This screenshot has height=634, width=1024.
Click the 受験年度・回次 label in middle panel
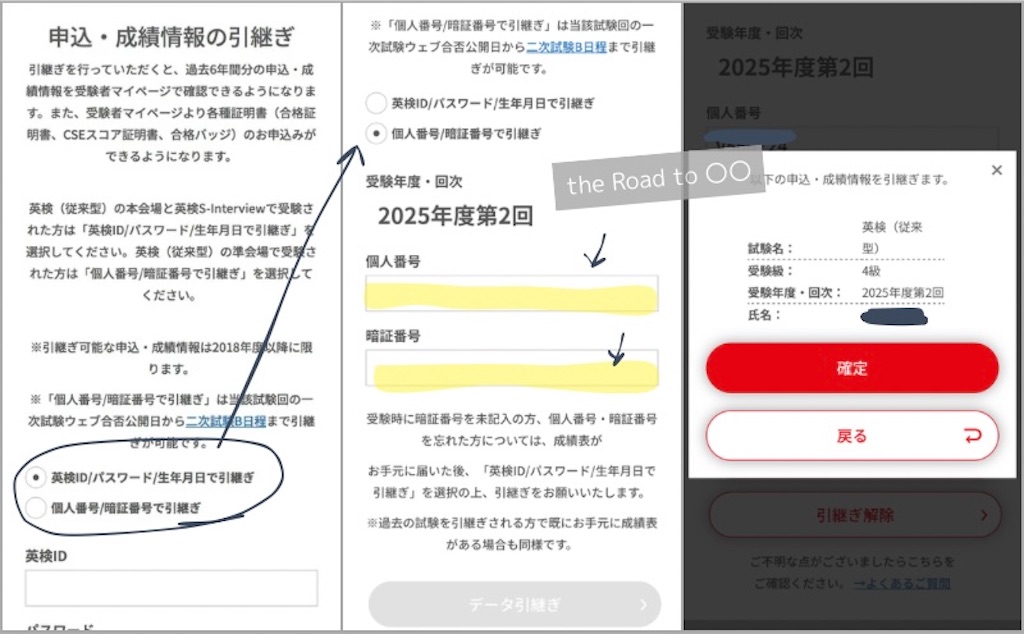tap(414, 182)
